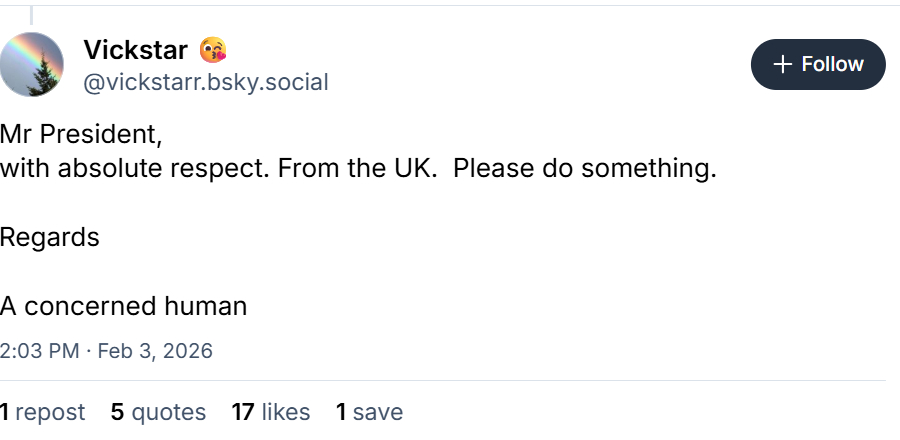Click the "with absolute respect" sentence

[135, 168]
